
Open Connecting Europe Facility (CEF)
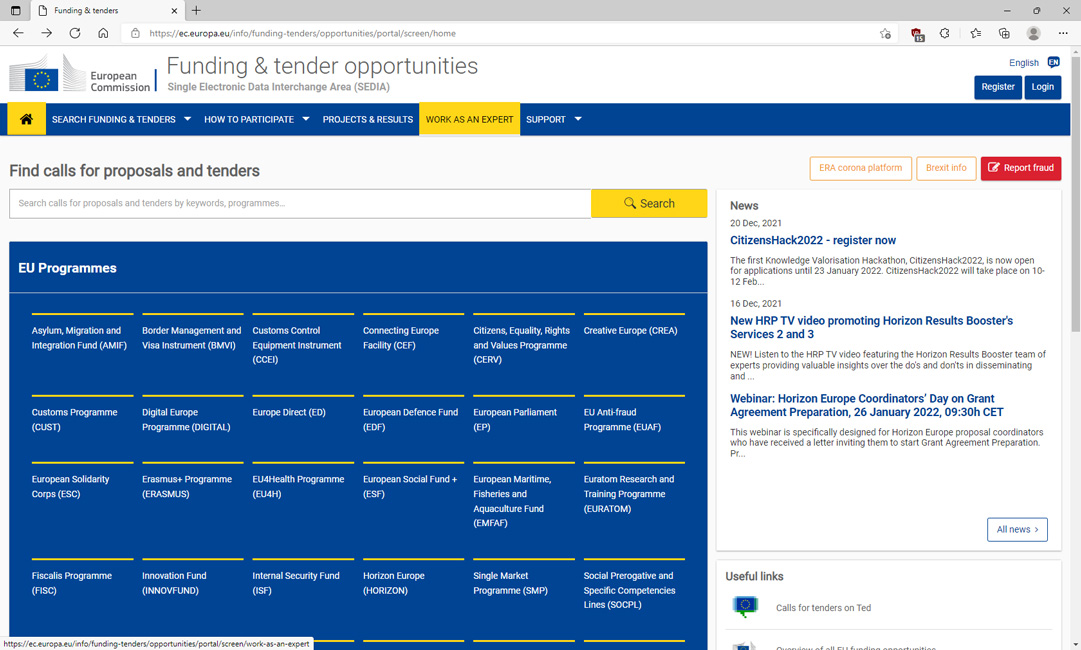click(401, 338)
